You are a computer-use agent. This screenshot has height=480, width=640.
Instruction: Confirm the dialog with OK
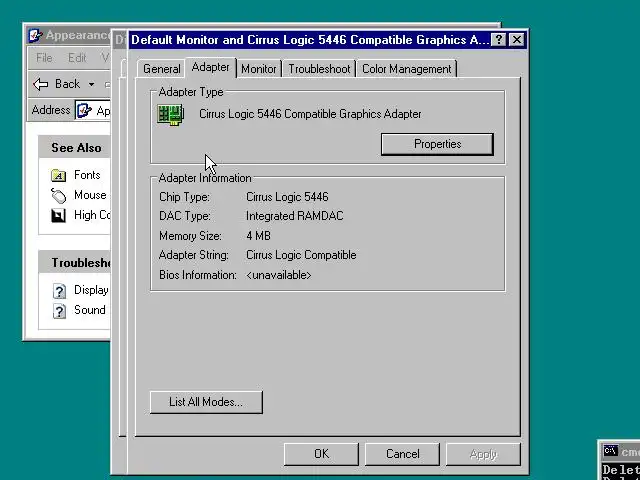(x=321, y=454)
